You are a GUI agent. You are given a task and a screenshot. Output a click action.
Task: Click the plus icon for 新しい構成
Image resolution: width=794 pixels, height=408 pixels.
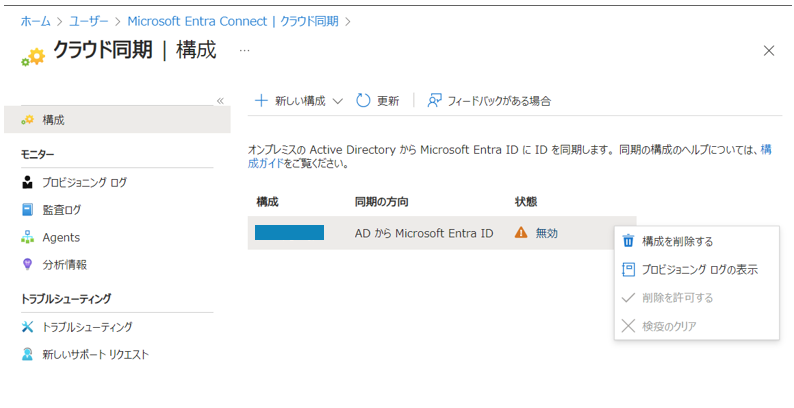tap(261, 100)
